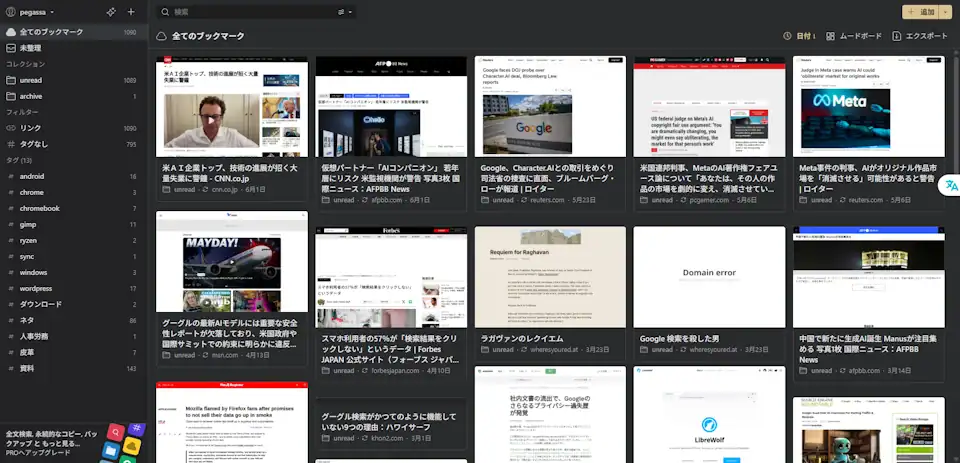This screenshot has height=463, width=960.
Task: Open the archive collection folder in the sidebar
Action: [x=73, y=96]
